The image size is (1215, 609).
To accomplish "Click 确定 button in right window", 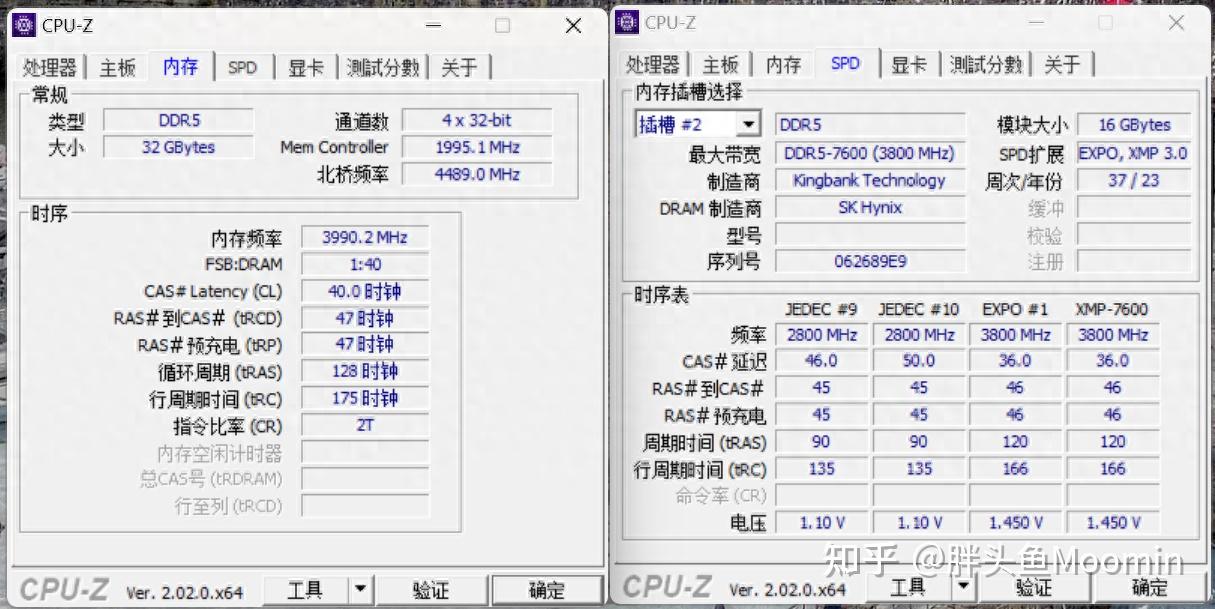I will point(1150,587).
